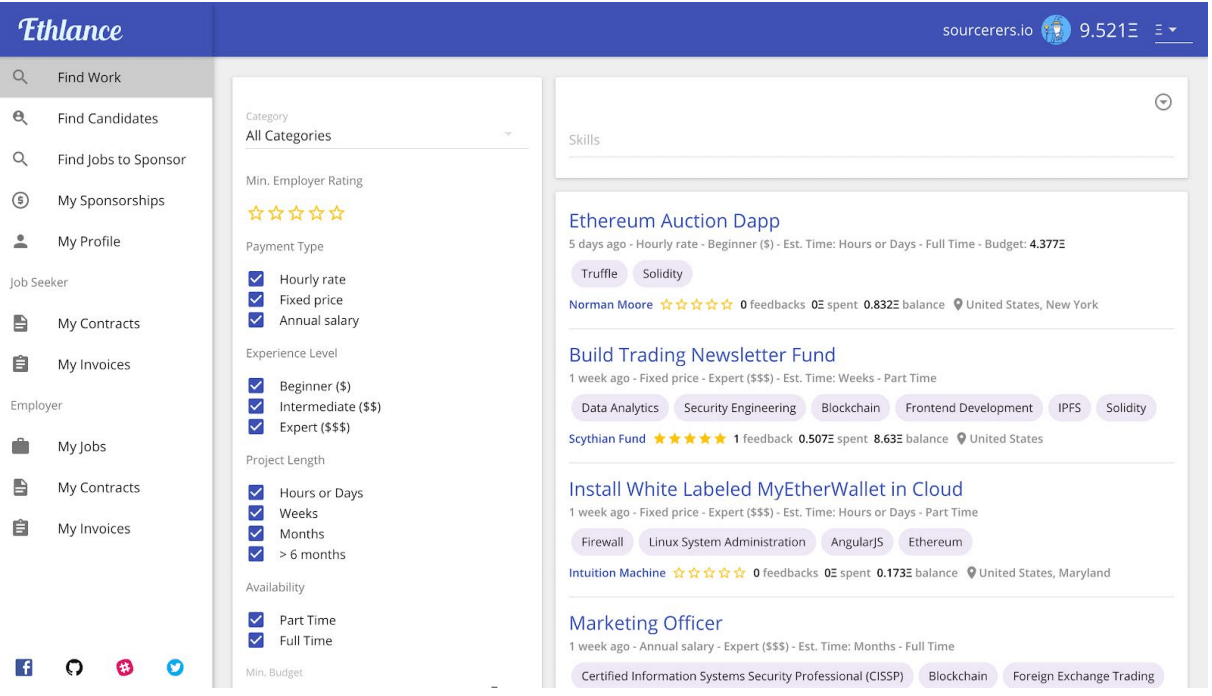Toggle the Full Time checkbox
The image size is (1212, 696).
[x=256, y=640]
